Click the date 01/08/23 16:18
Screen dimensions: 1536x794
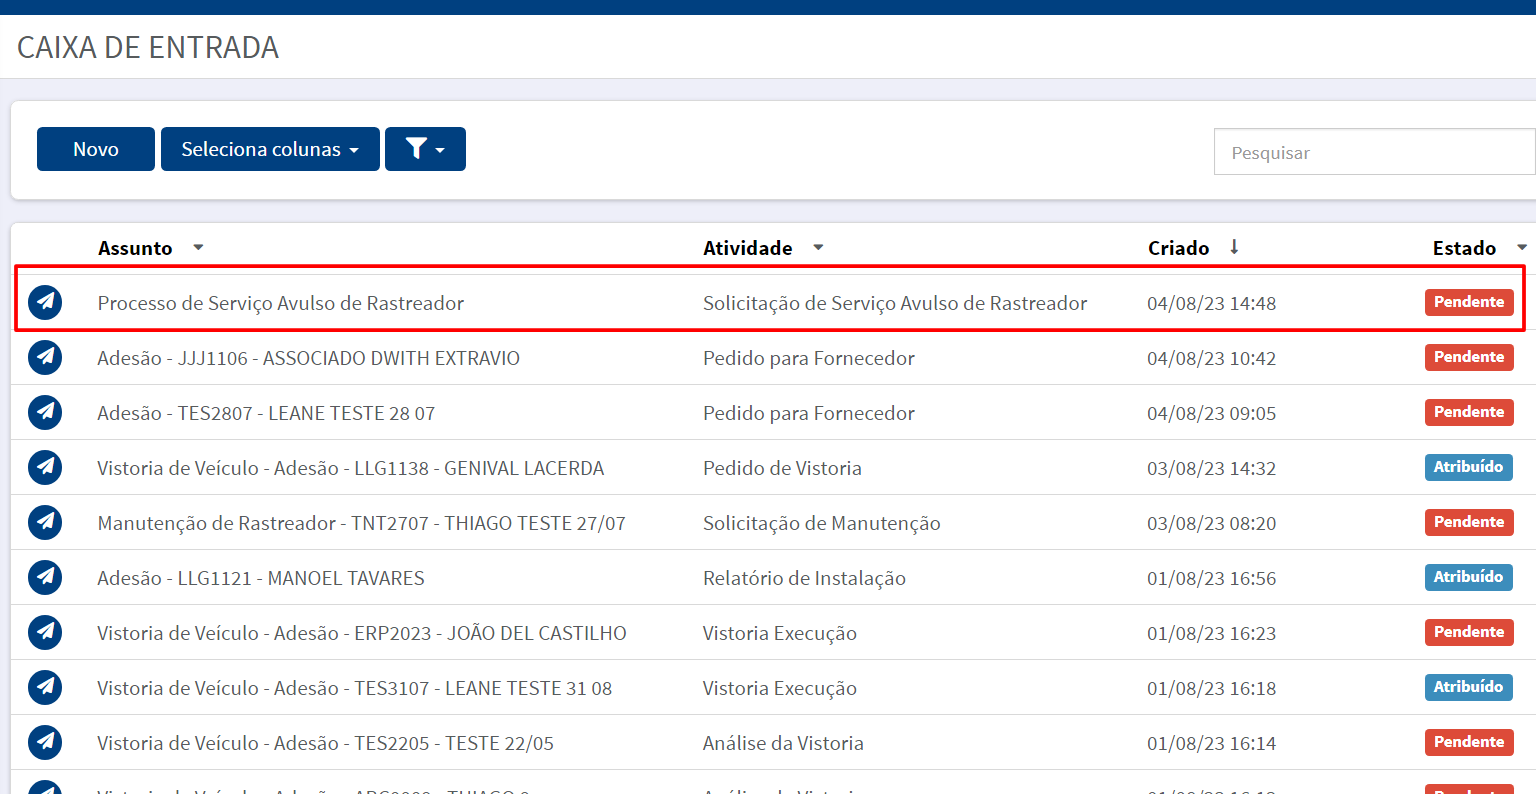click(x=1212, y=688)
